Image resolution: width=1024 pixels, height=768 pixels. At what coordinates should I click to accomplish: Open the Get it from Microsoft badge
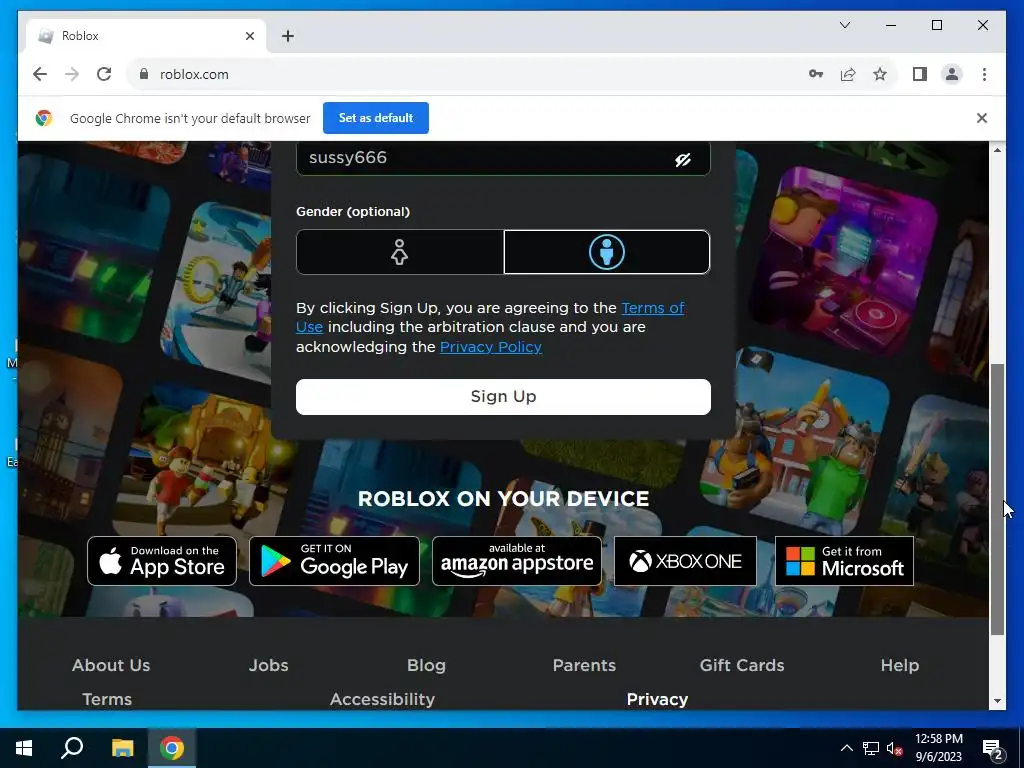click(x=844, y=561)
